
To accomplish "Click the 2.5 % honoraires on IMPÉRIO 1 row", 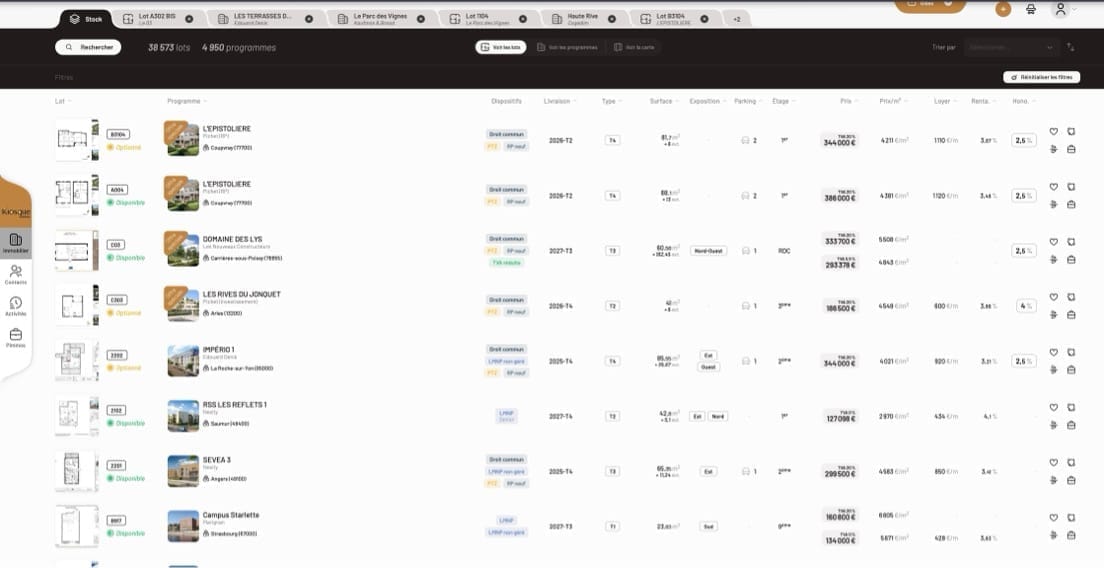I will pyautogui.click(x=1024, y=361).
